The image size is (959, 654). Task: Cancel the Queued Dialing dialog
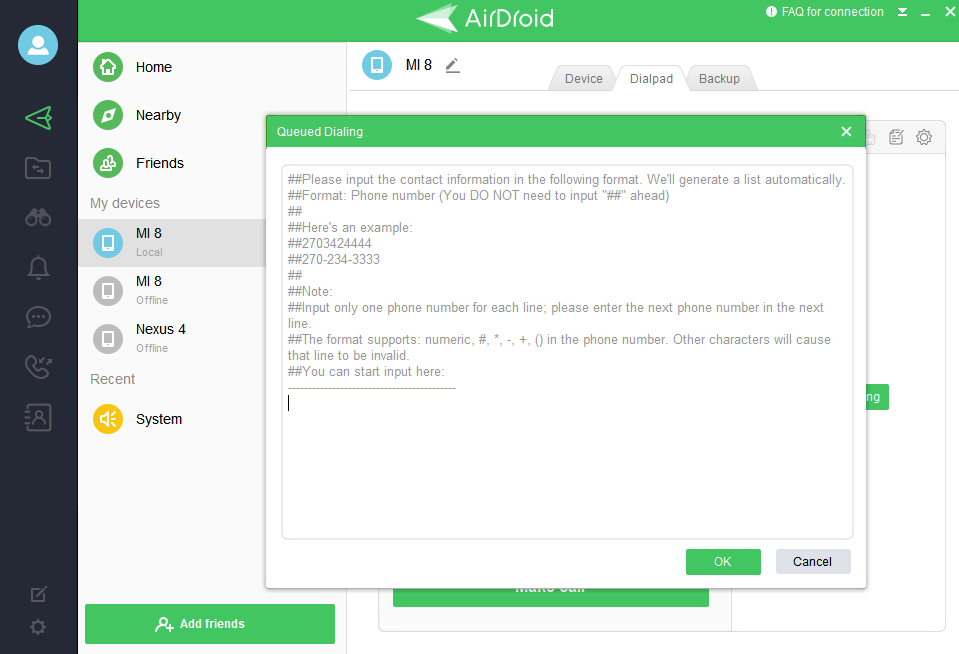point(813,562)
